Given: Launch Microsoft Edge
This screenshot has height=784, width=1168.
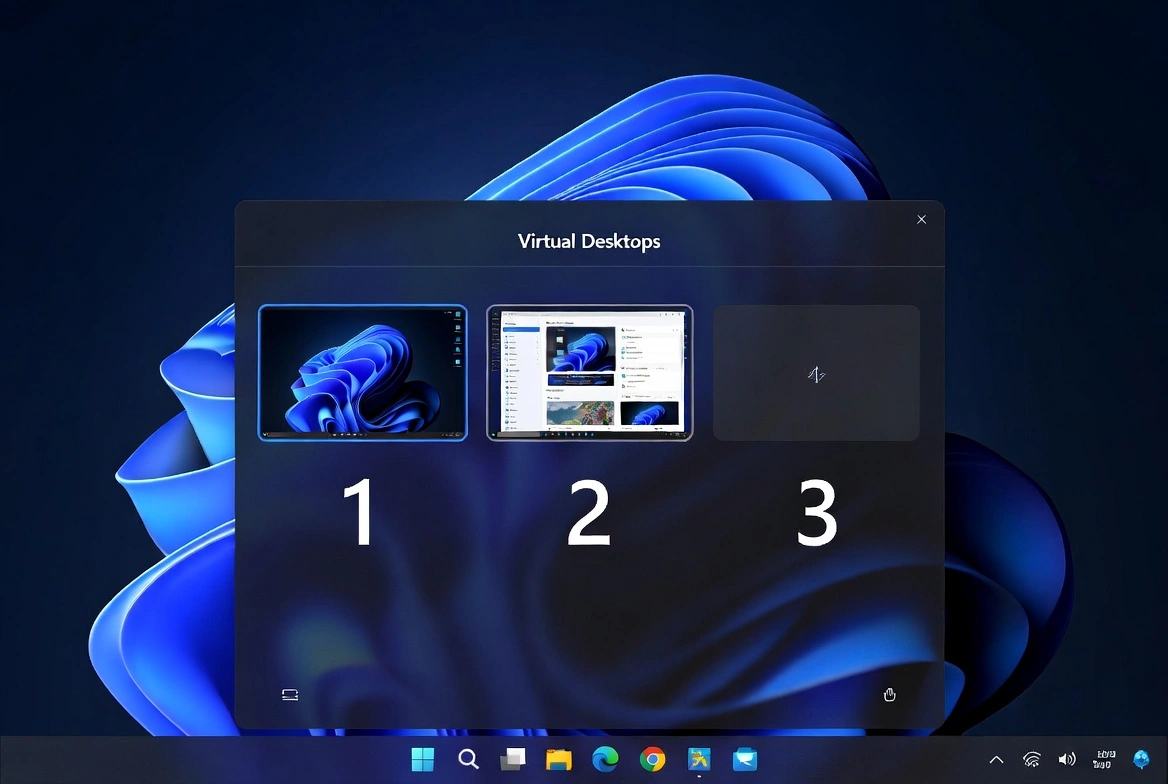Looking at the screenshot, I should tap(604, 759).
